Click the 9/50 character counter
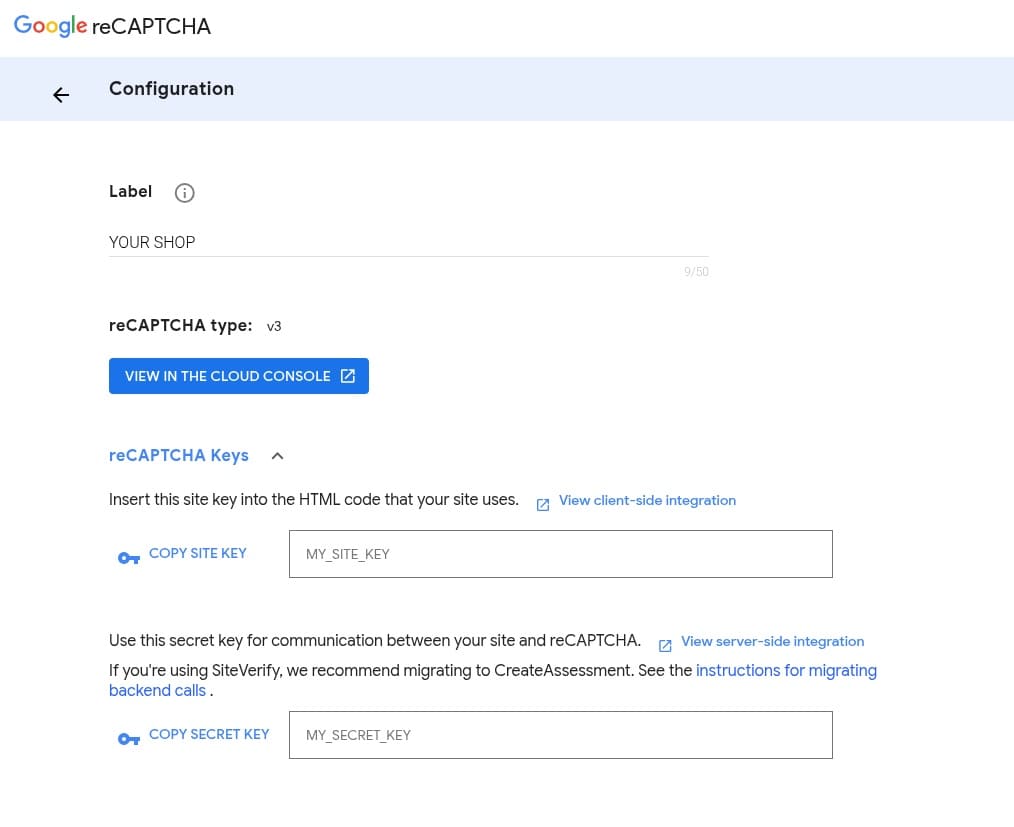 [x=696, y=272]
